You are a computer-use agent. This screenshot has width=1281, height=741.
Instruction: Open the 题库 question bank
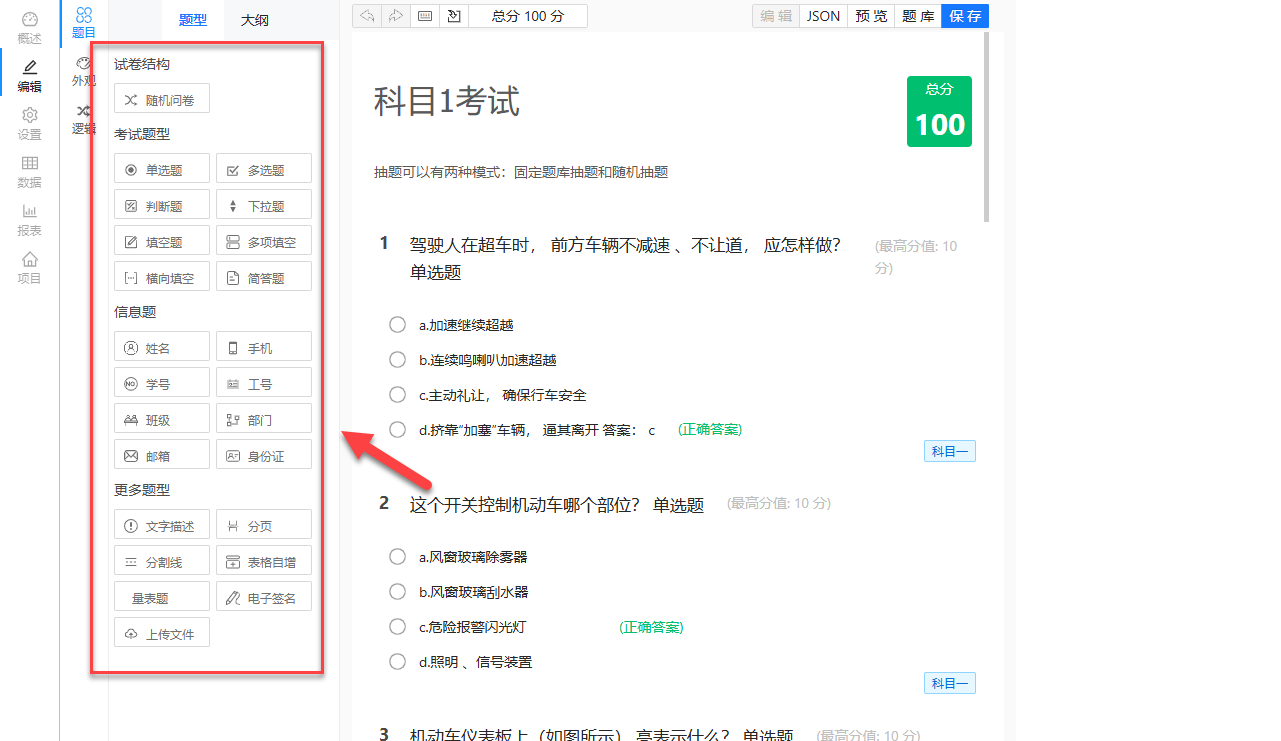[x=918, y=16]
